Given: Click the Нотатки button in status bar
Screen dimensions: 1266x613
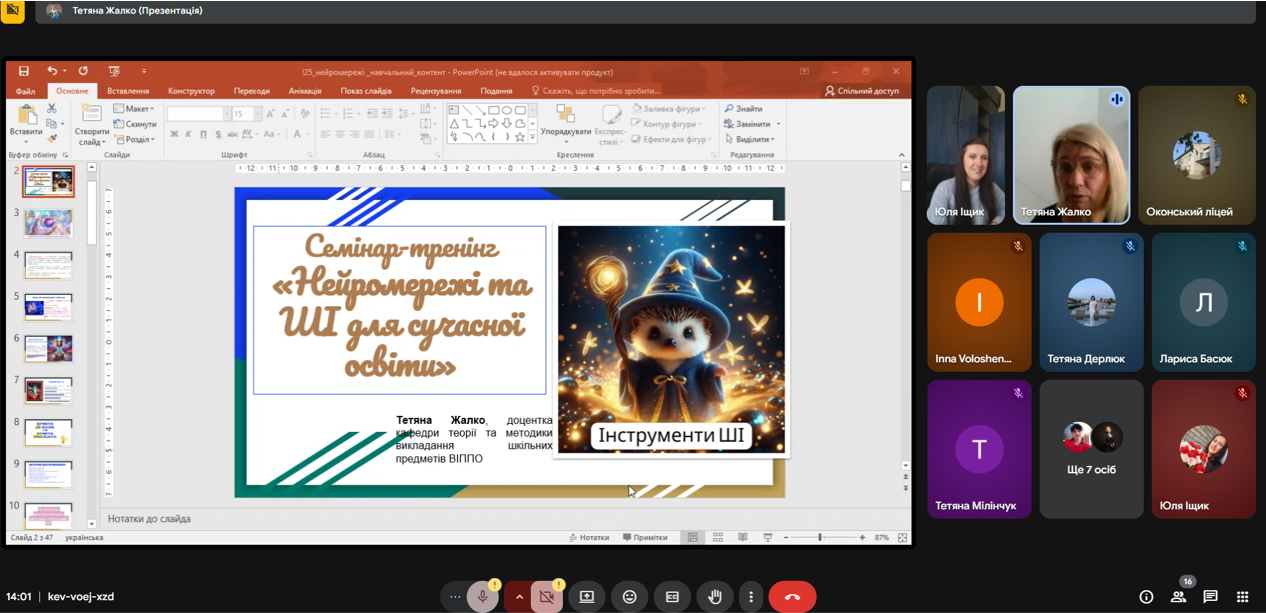Looking at the screenshot, I should pos(589,538).
